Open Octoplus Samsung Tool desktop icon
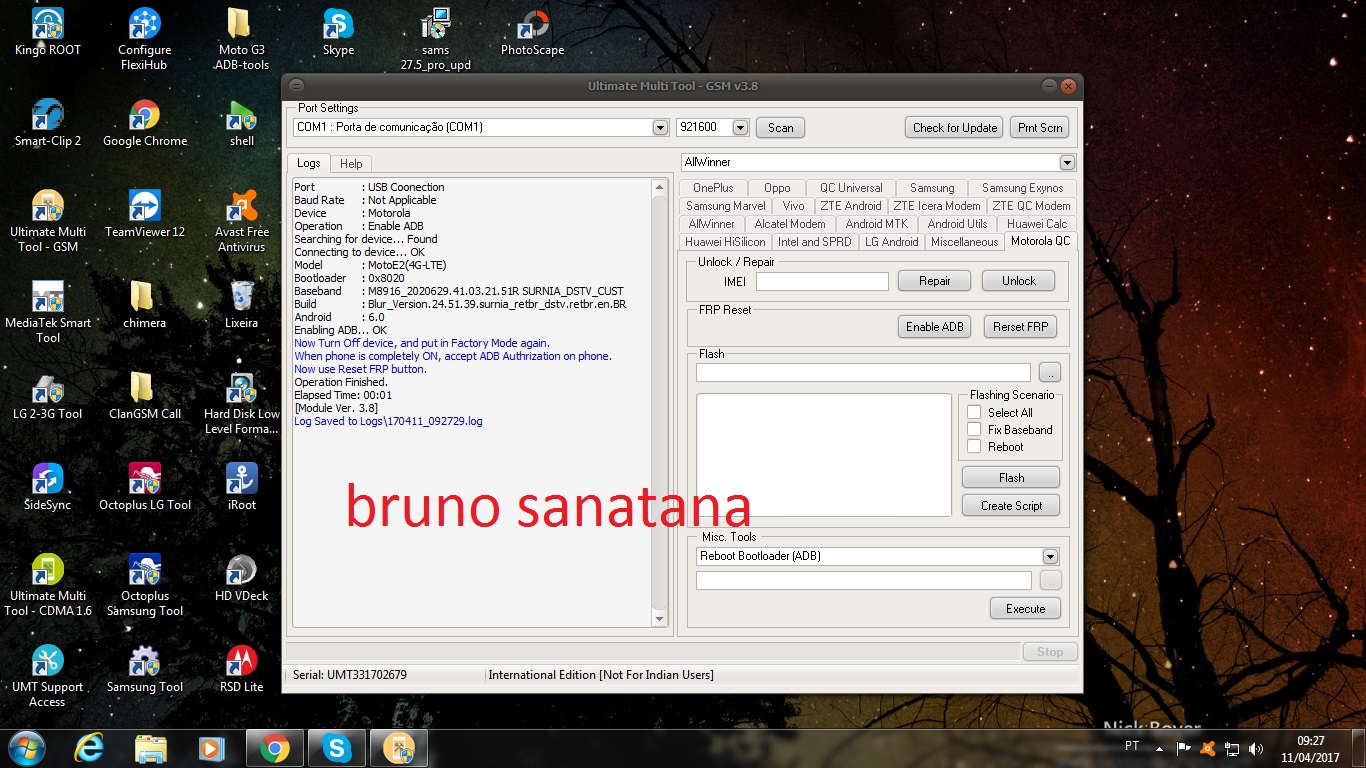 [x=145, y=586]
